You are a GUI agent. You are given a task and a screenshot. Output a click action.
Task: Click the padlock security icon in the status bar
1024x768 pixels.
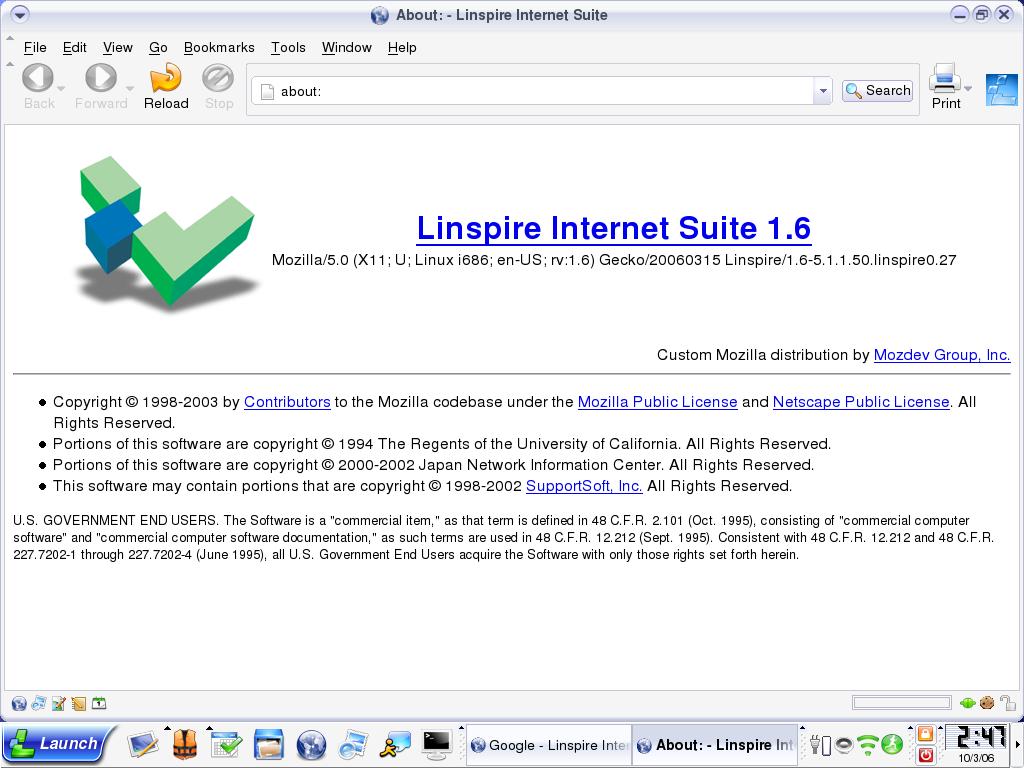[x=1007, y=704]
